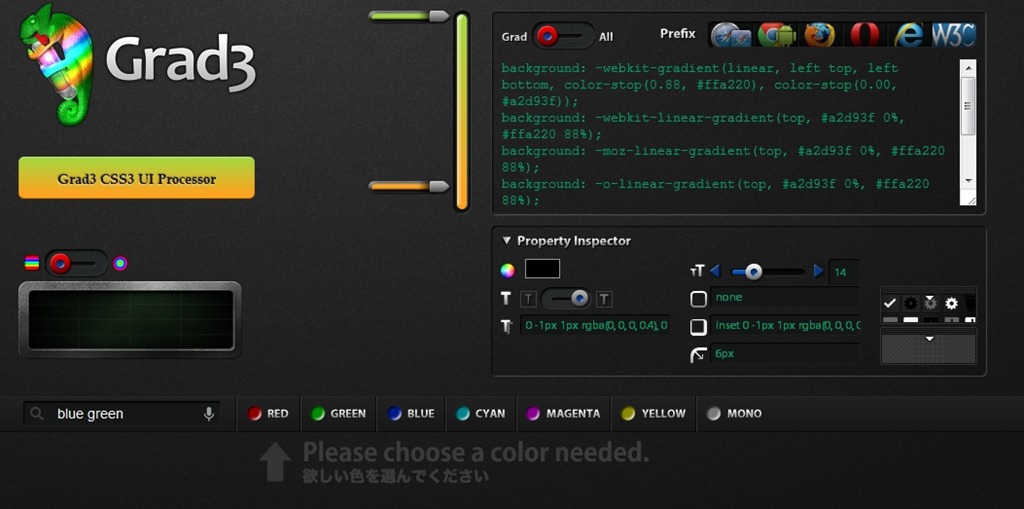Click the Safari prefix icon
This screenshot has width=1024, height=509.
(731, 36)
